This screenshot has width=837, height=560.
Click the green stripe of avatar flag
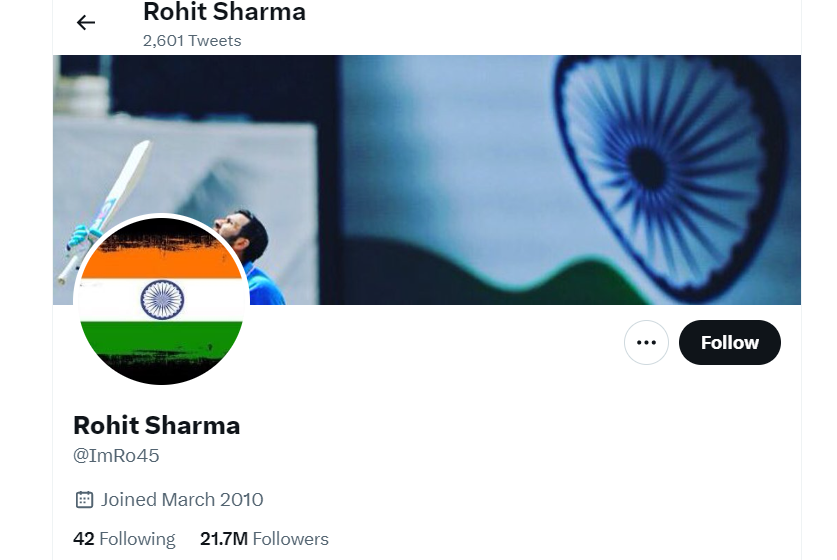pos(161,337)
